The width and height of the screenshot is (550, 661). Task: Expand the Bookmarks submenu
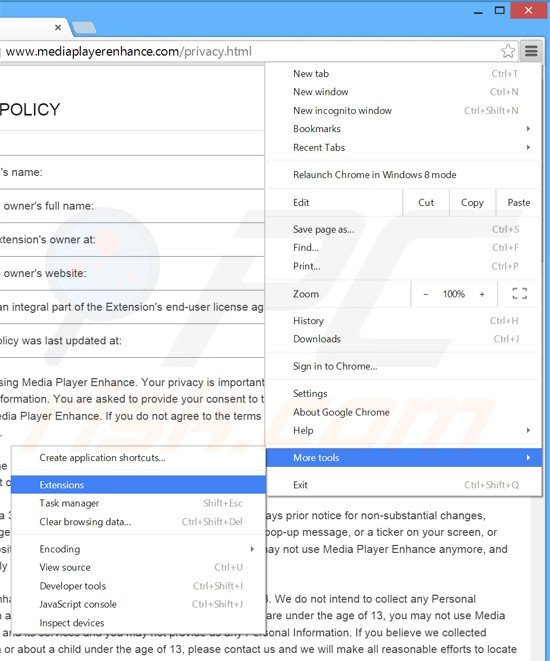404,129
